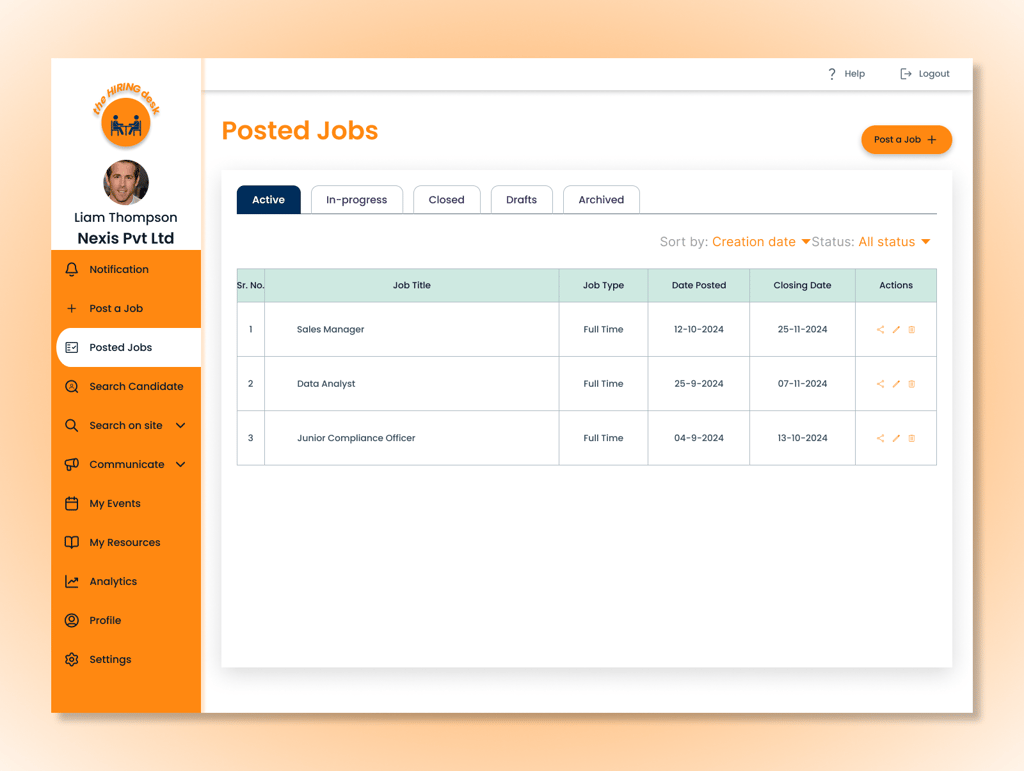Viewport: 1024px width, 771px height.
Task: Open the Sort by Creation date dropdown
Action: pos(761,242)
